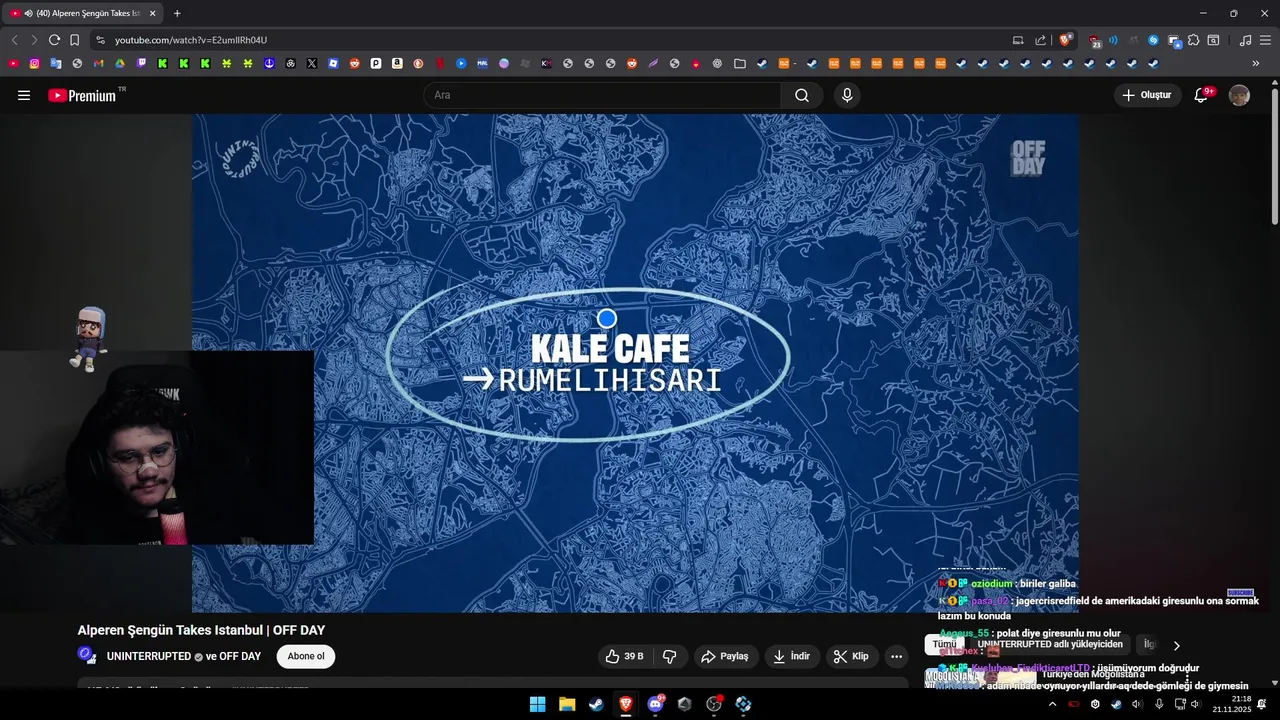Open File Explorer from taskbar
This screenshot has height=720, width=1280.
567,704
